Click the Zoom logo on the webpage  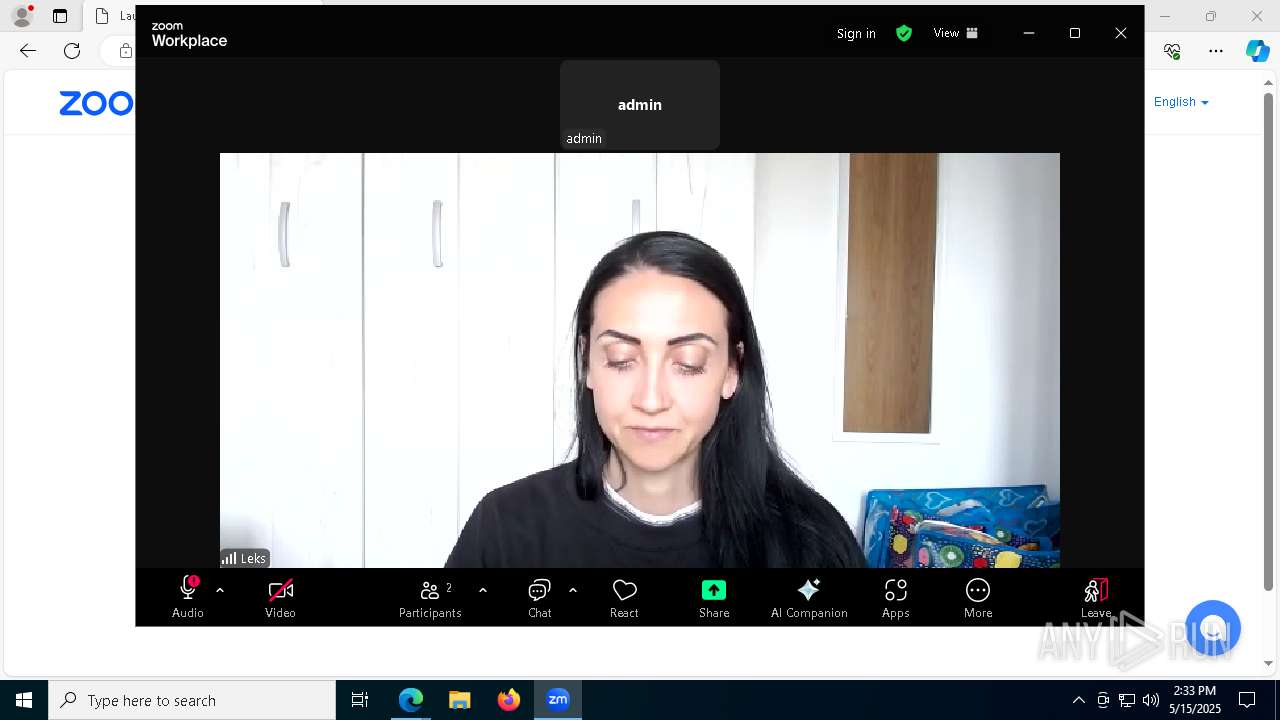pos(96,103)
